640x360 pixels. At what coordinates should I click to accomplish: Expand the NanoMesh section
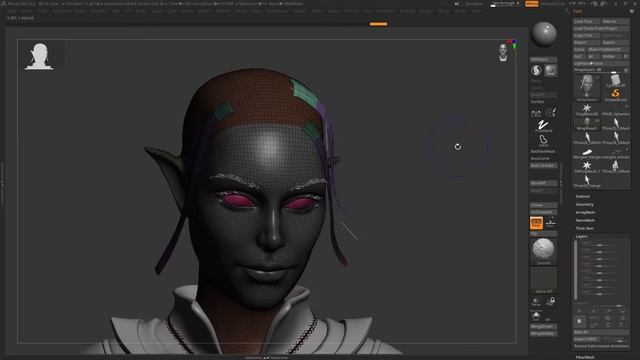585,220
